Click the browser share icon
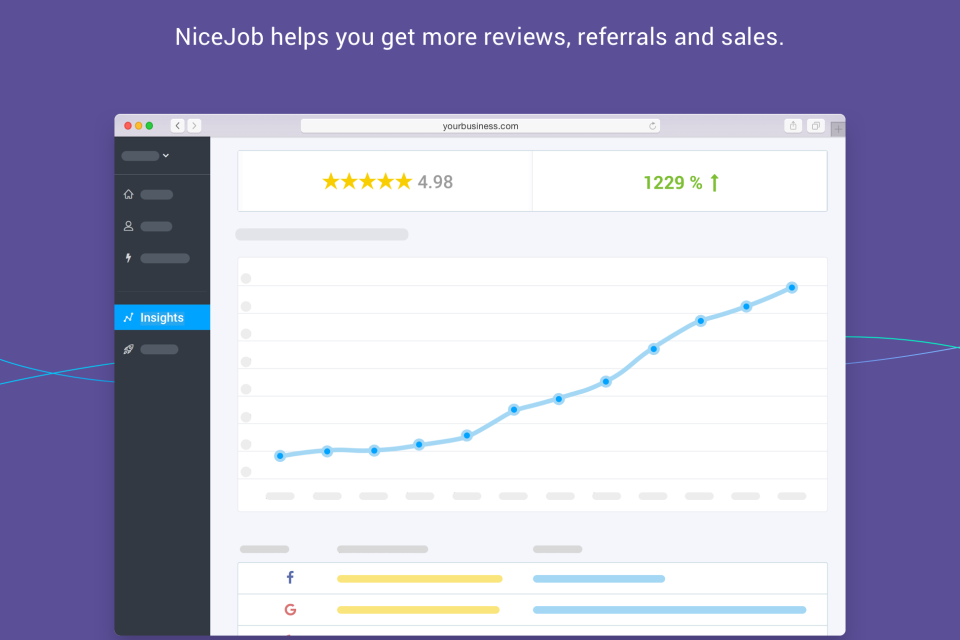960x640 pixels. click(793, 126)
